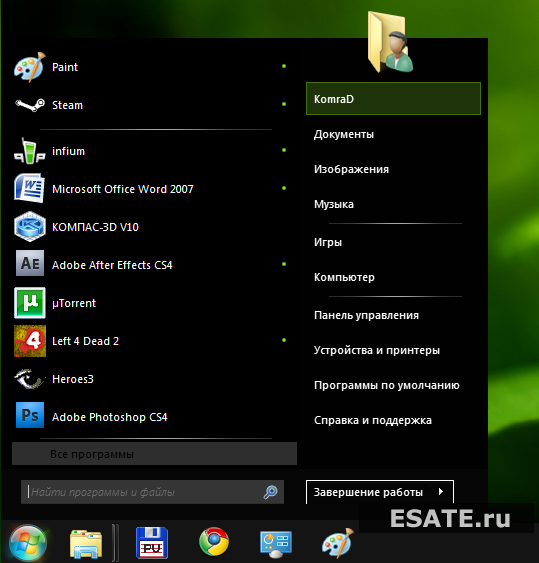Open Программы по умолчанию

point(386,385)
